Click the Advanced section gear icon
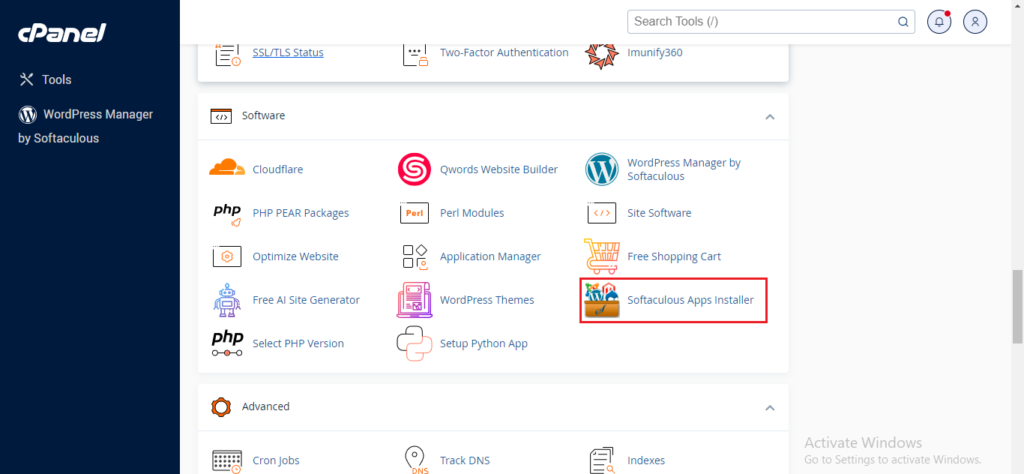This screenshot has width=1024, height=474. click(221, 407)
